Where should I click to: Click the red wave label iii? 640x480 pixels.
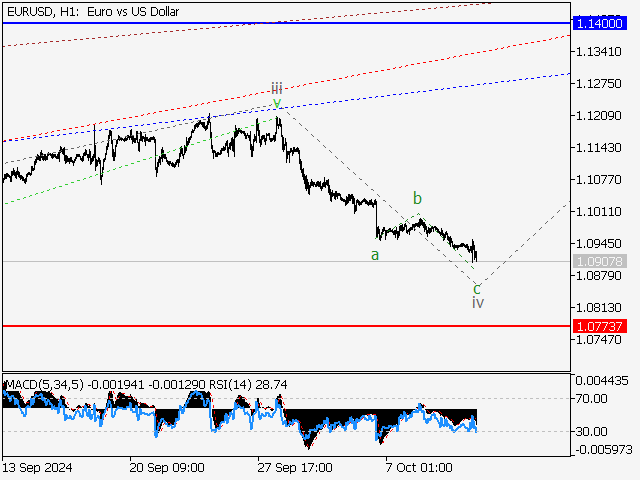277,88
